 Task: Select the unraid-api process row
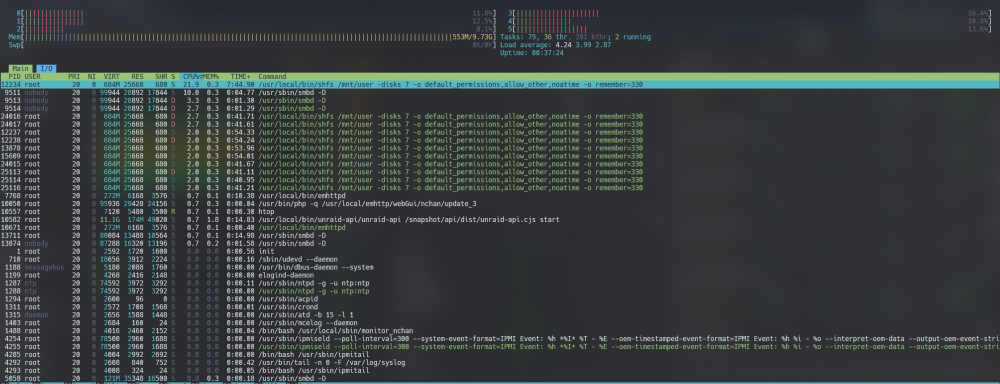click(500, 220)
